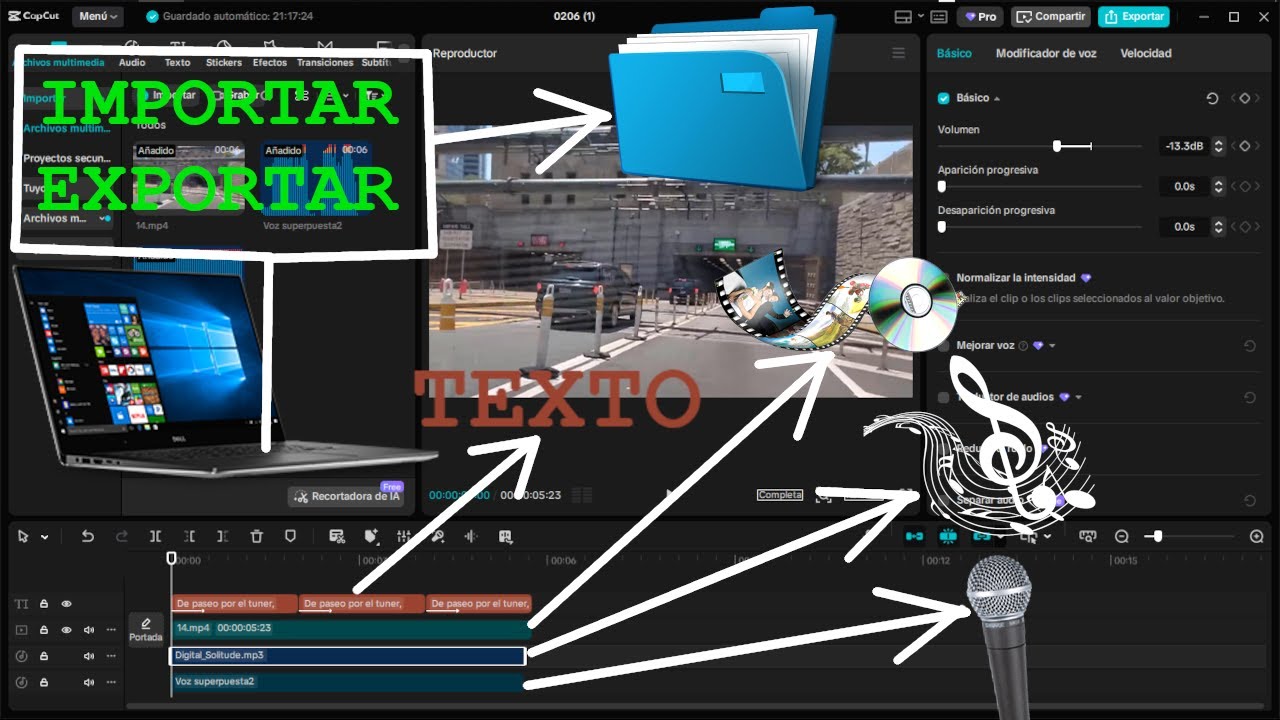Redo the last undone edit
Screen dimensions: 1280x720
[122, 536]
